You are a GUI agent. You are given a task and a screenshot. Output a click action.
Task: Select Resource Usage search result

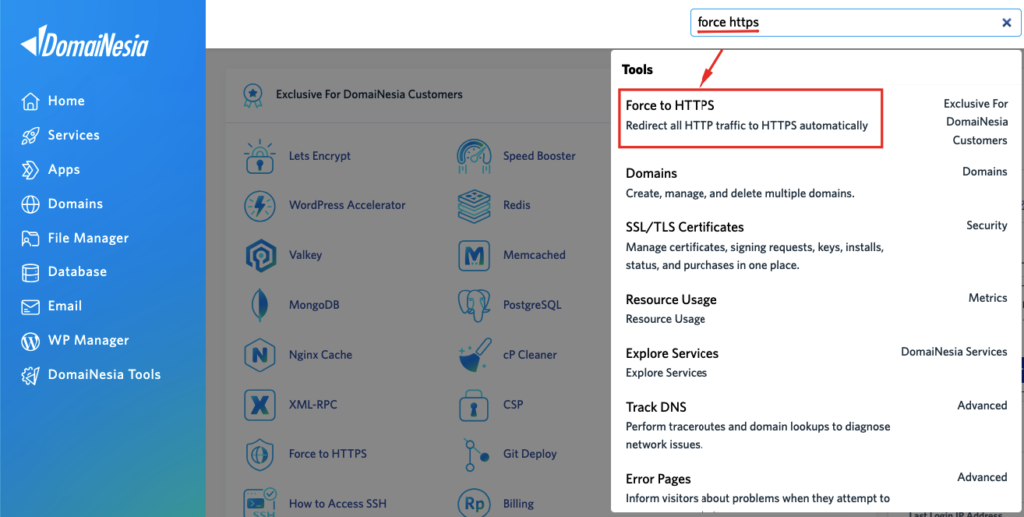tap(816, 309)
